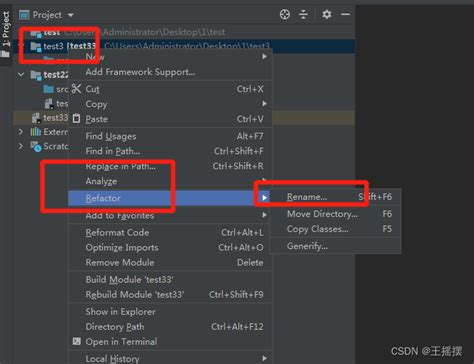Screen dimensions: 474x364
Task: Click the Collapse All icon in Project toolbar
Action: (303, 14)
